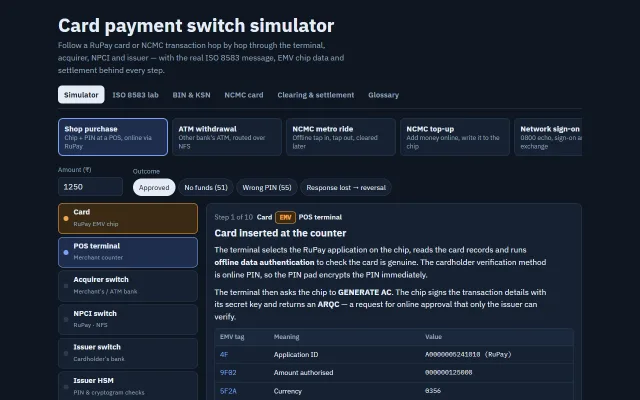Viewport: 640px width, 400px height.
Task: Switch to the Simulator tab
Action: [x=81, y=95]
